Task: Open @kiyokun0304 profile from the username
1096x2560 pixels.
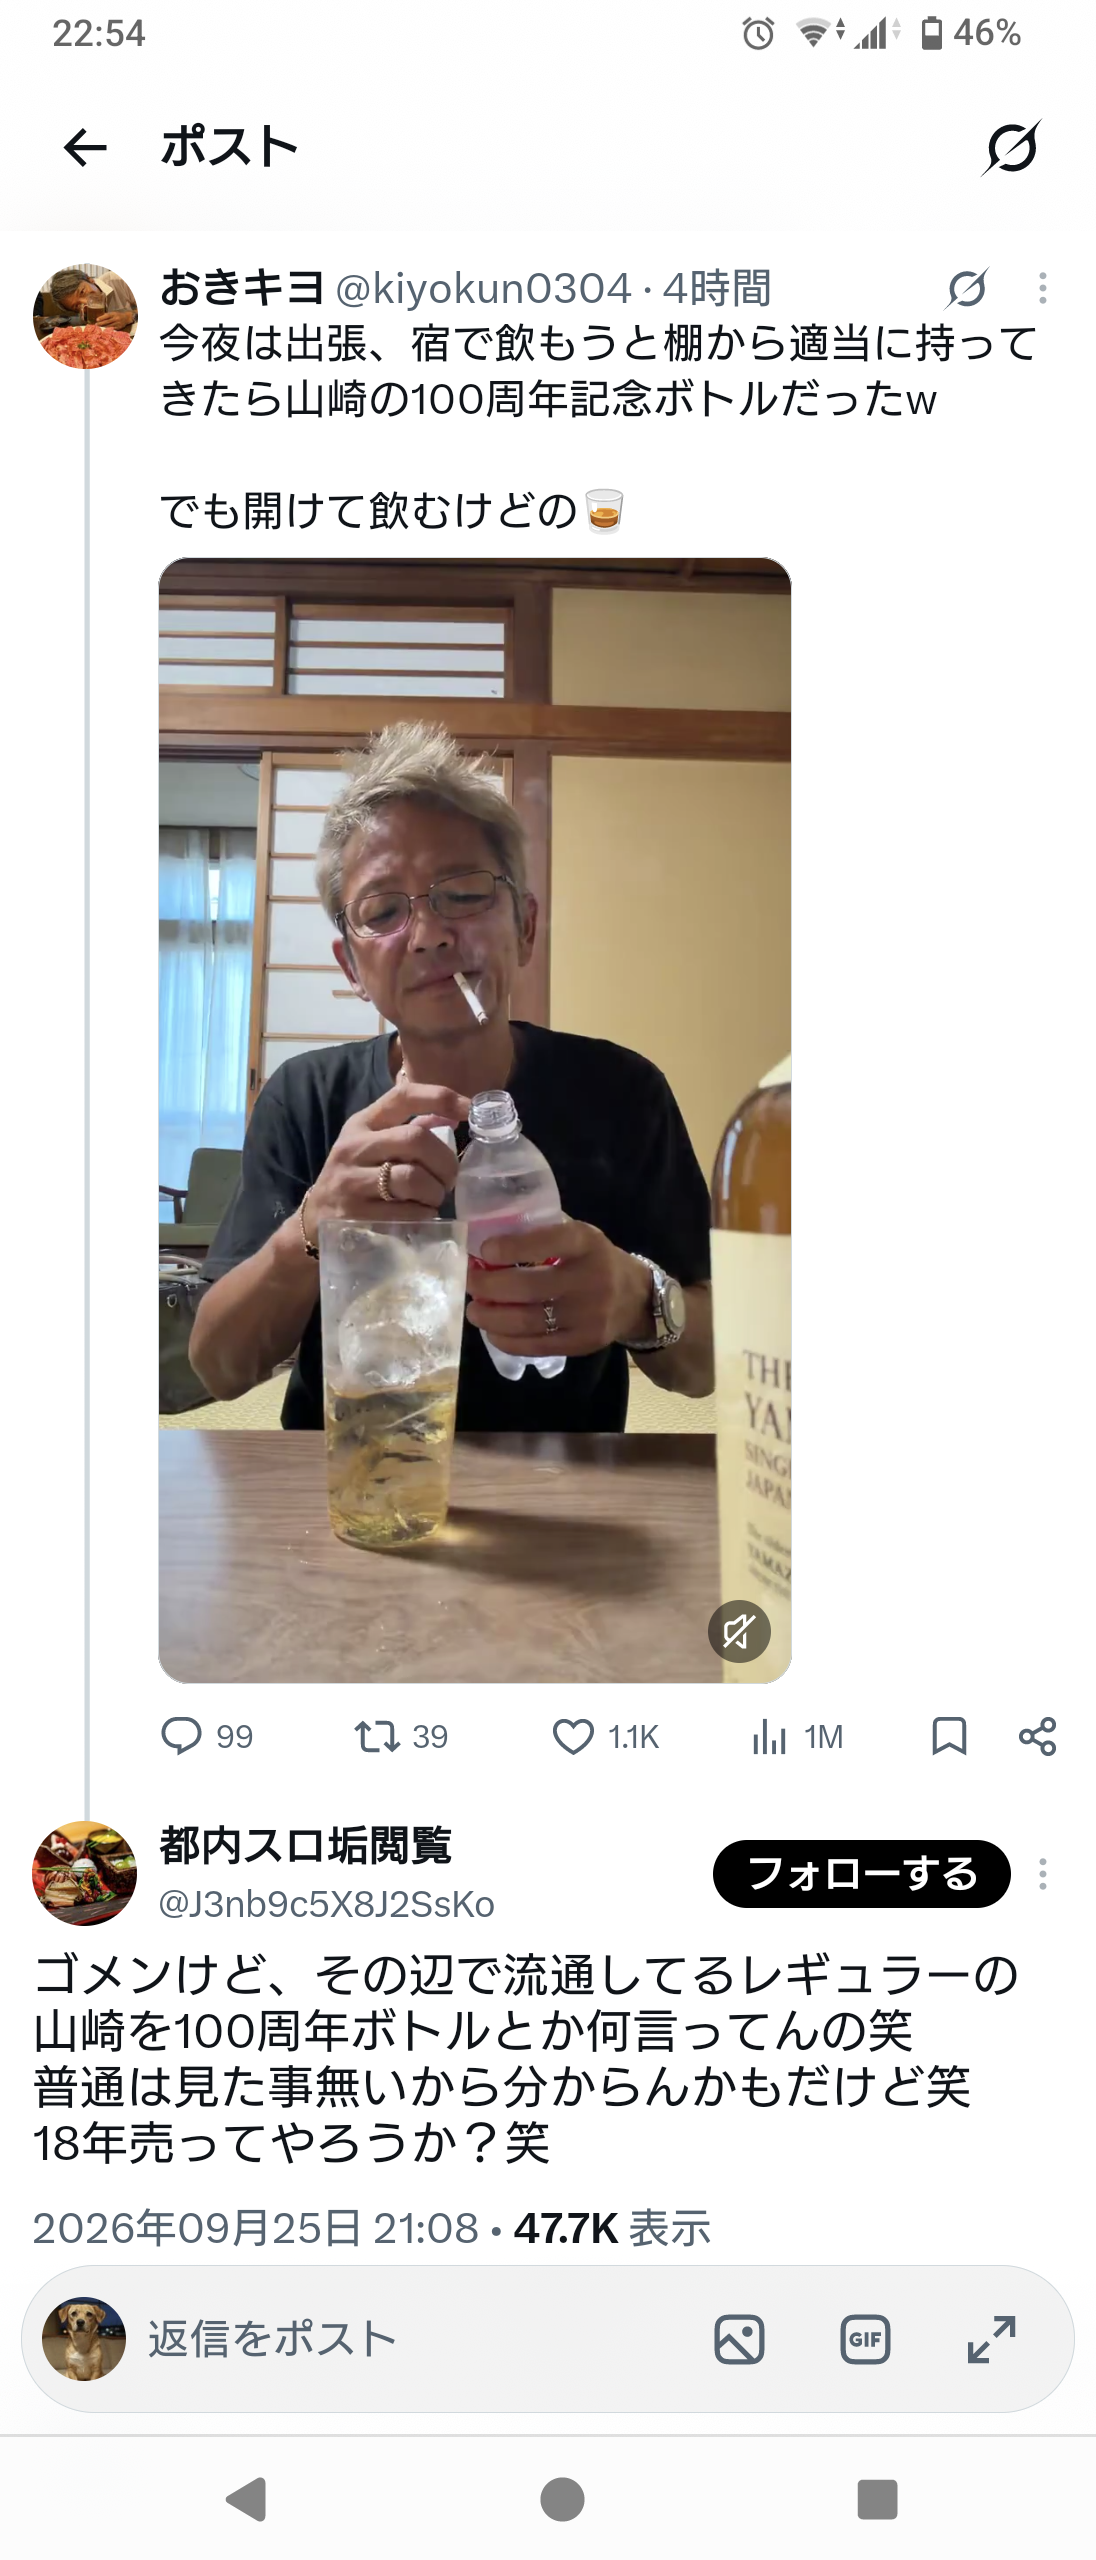Action: [484, 289]
